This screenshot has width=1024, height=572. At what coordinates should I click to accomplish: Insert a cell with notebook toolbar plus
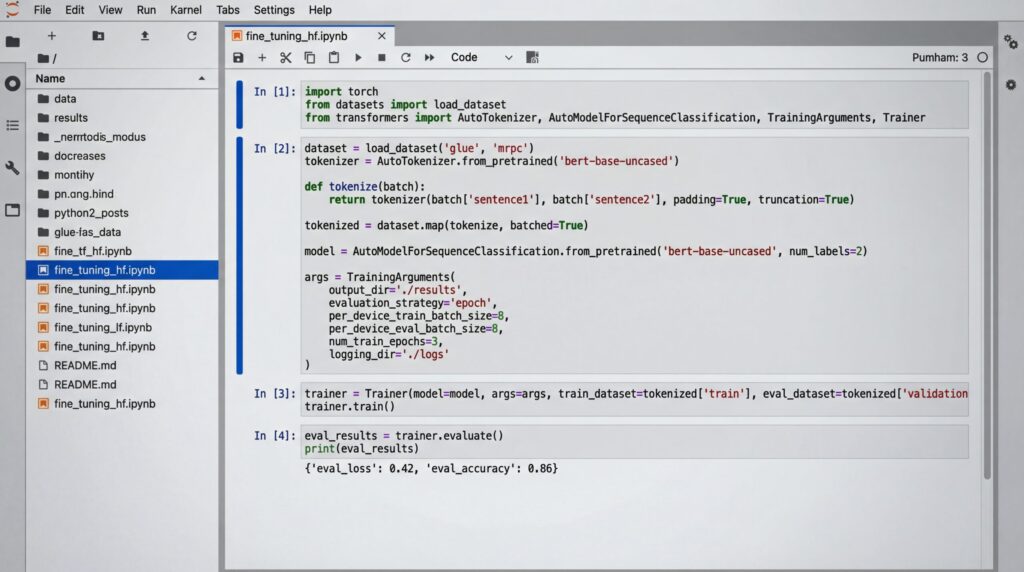(x=262, y=57)
